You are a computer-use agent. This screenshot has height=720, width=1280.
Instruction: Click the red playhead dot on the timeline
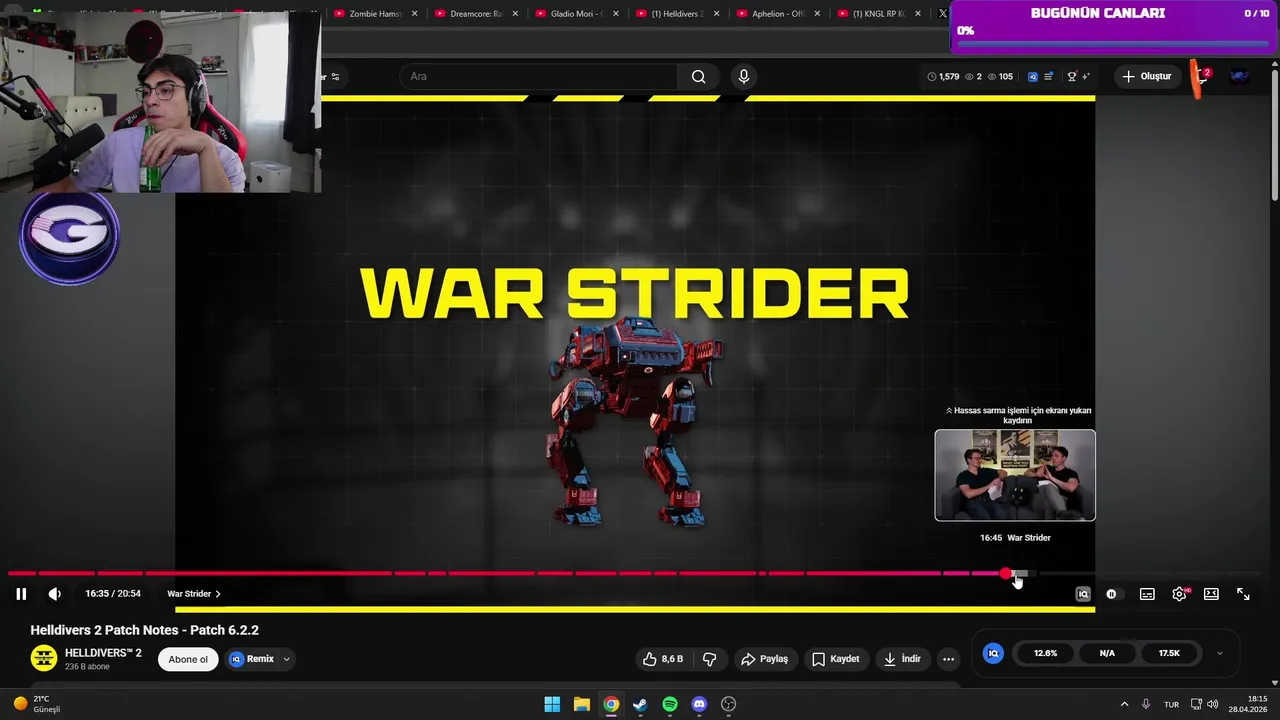click(x=1006, y=573)
